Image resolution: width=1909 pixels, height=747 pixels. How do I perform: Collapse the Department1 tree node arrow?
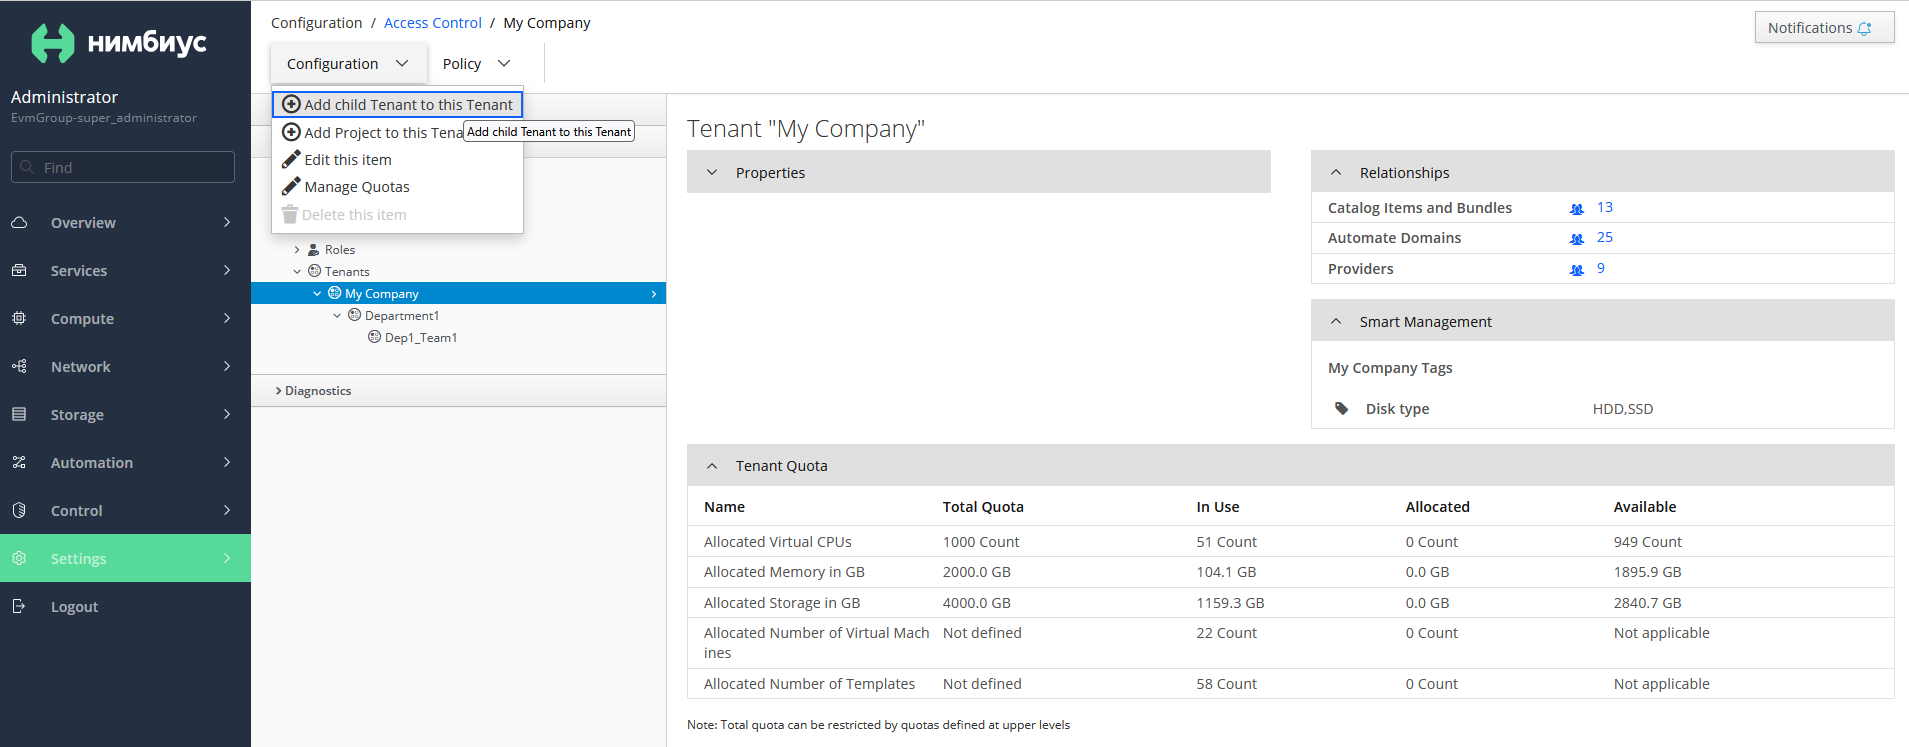tap(337, 315)
